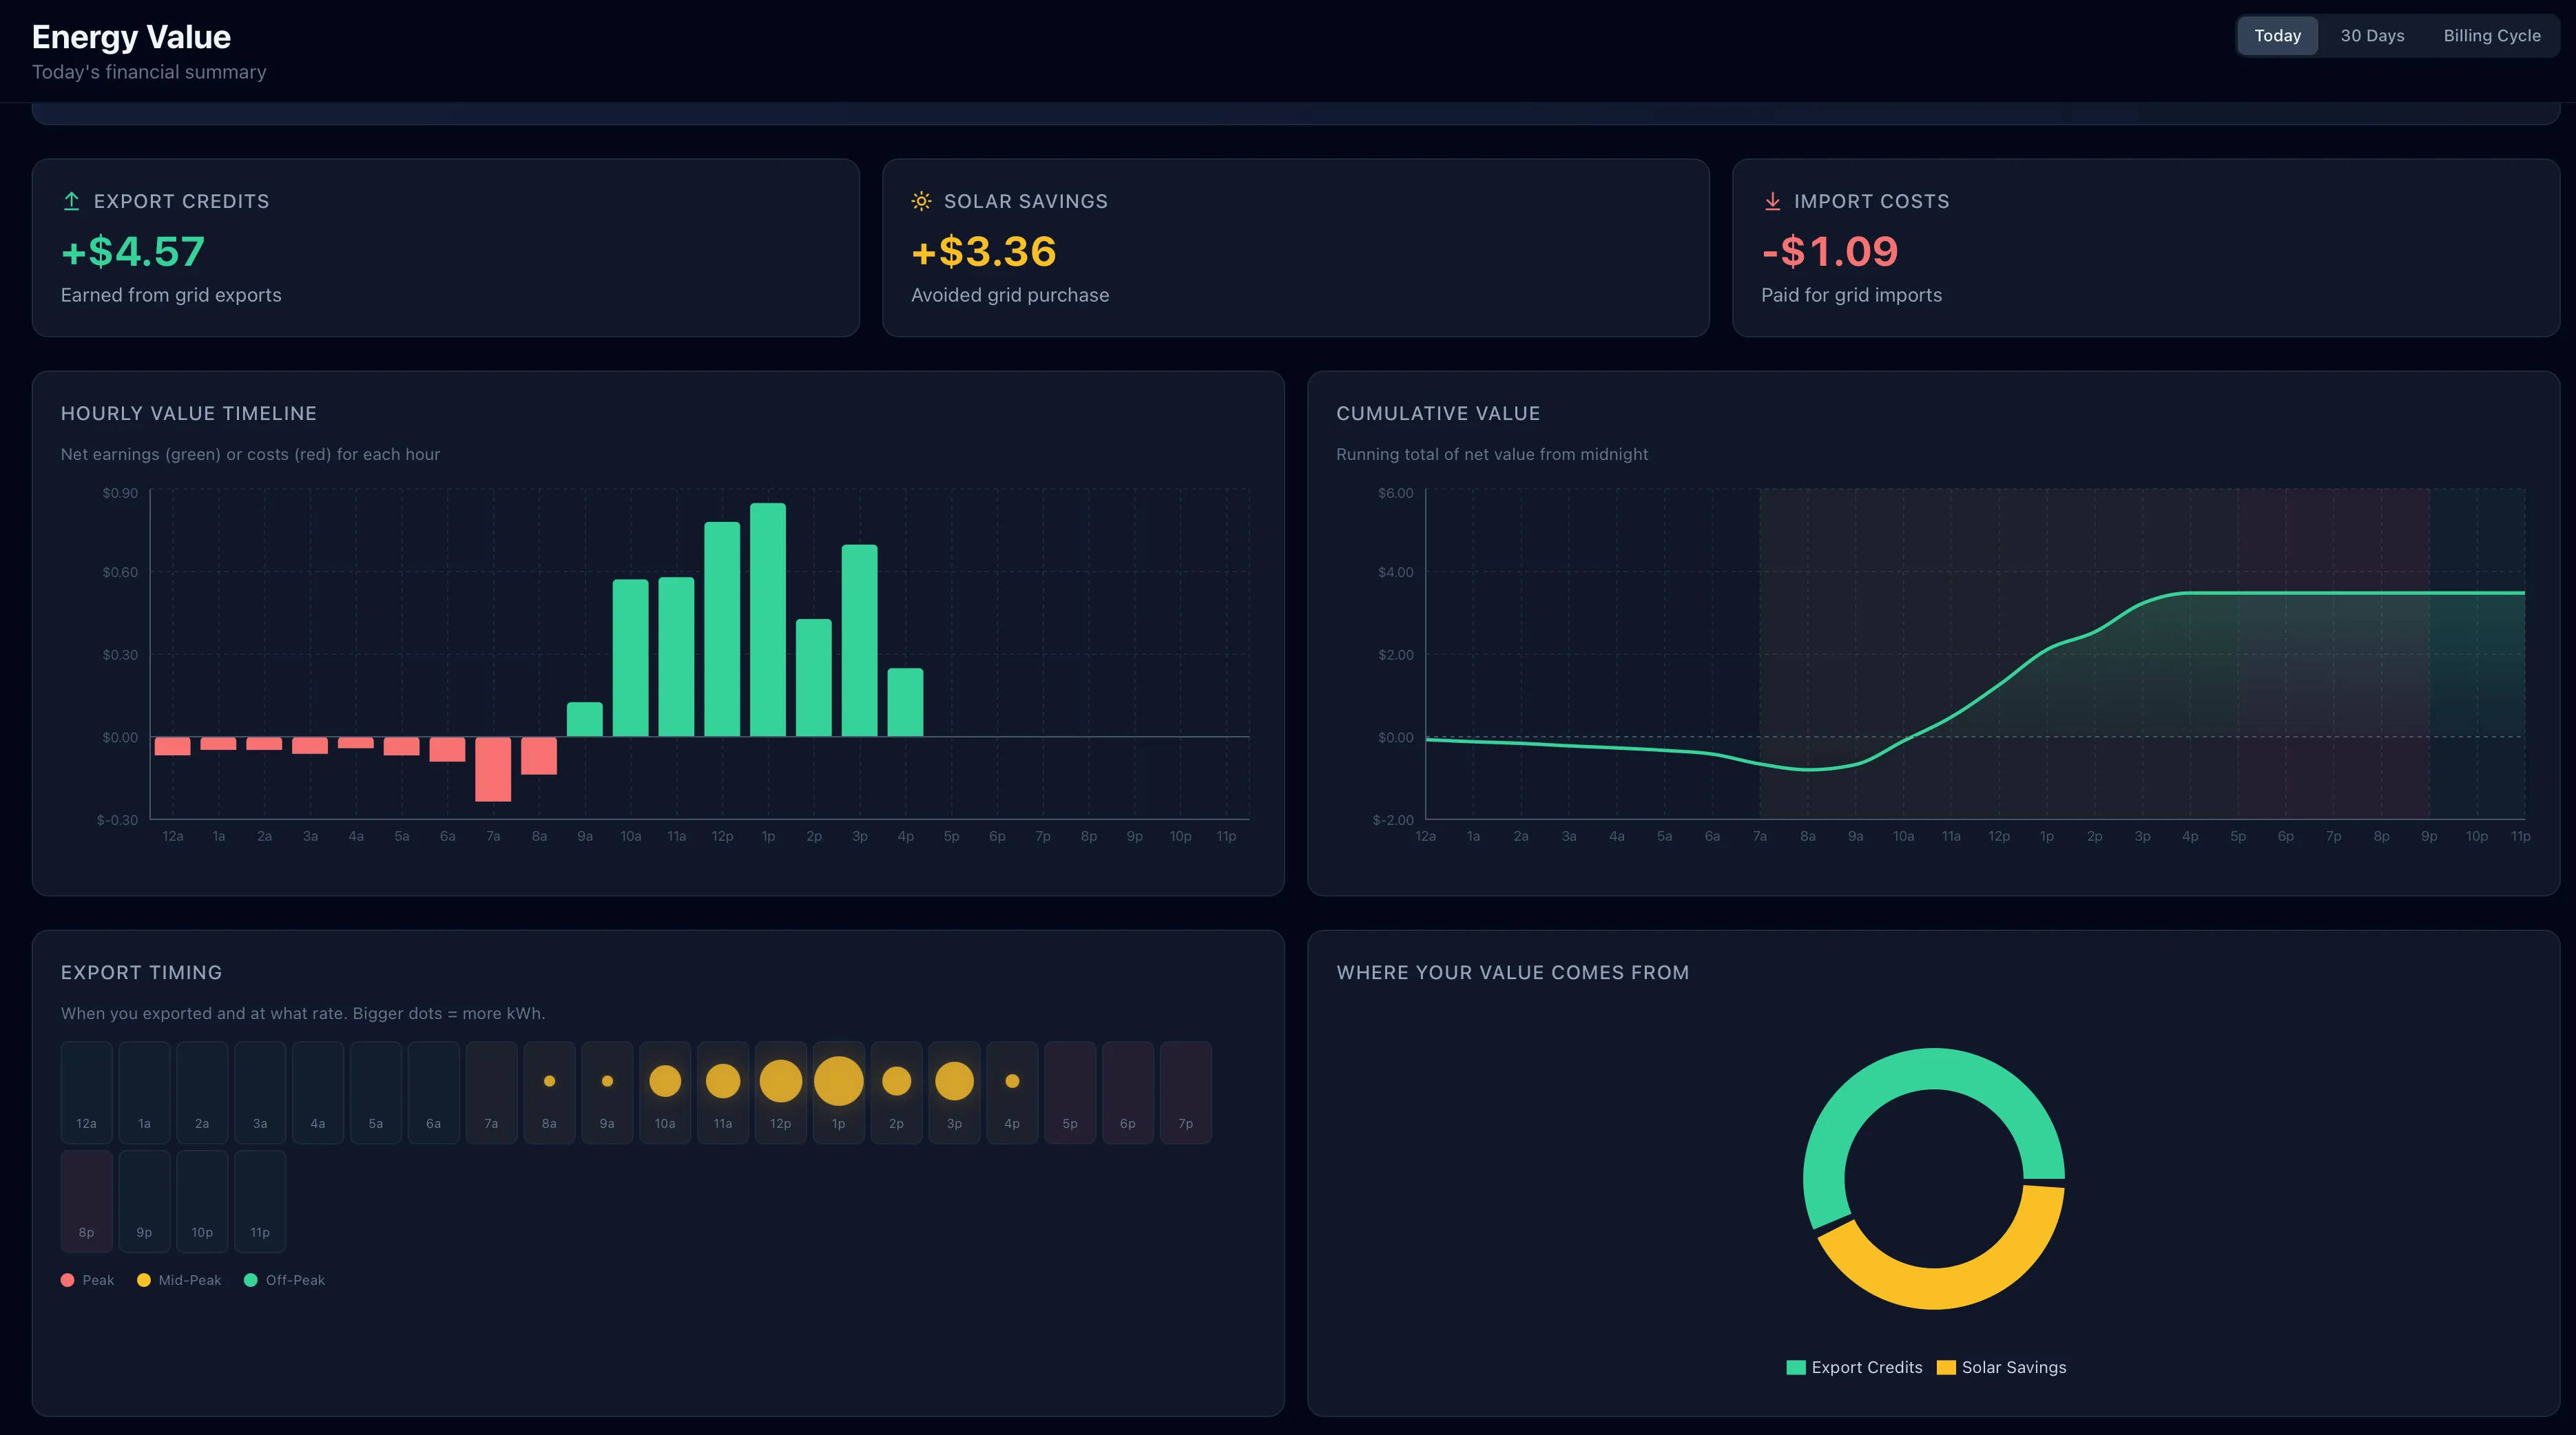Select the 2p export timing dot
The height and width of the screenshot is (1435, 2576).
(x=896, y=1081)
